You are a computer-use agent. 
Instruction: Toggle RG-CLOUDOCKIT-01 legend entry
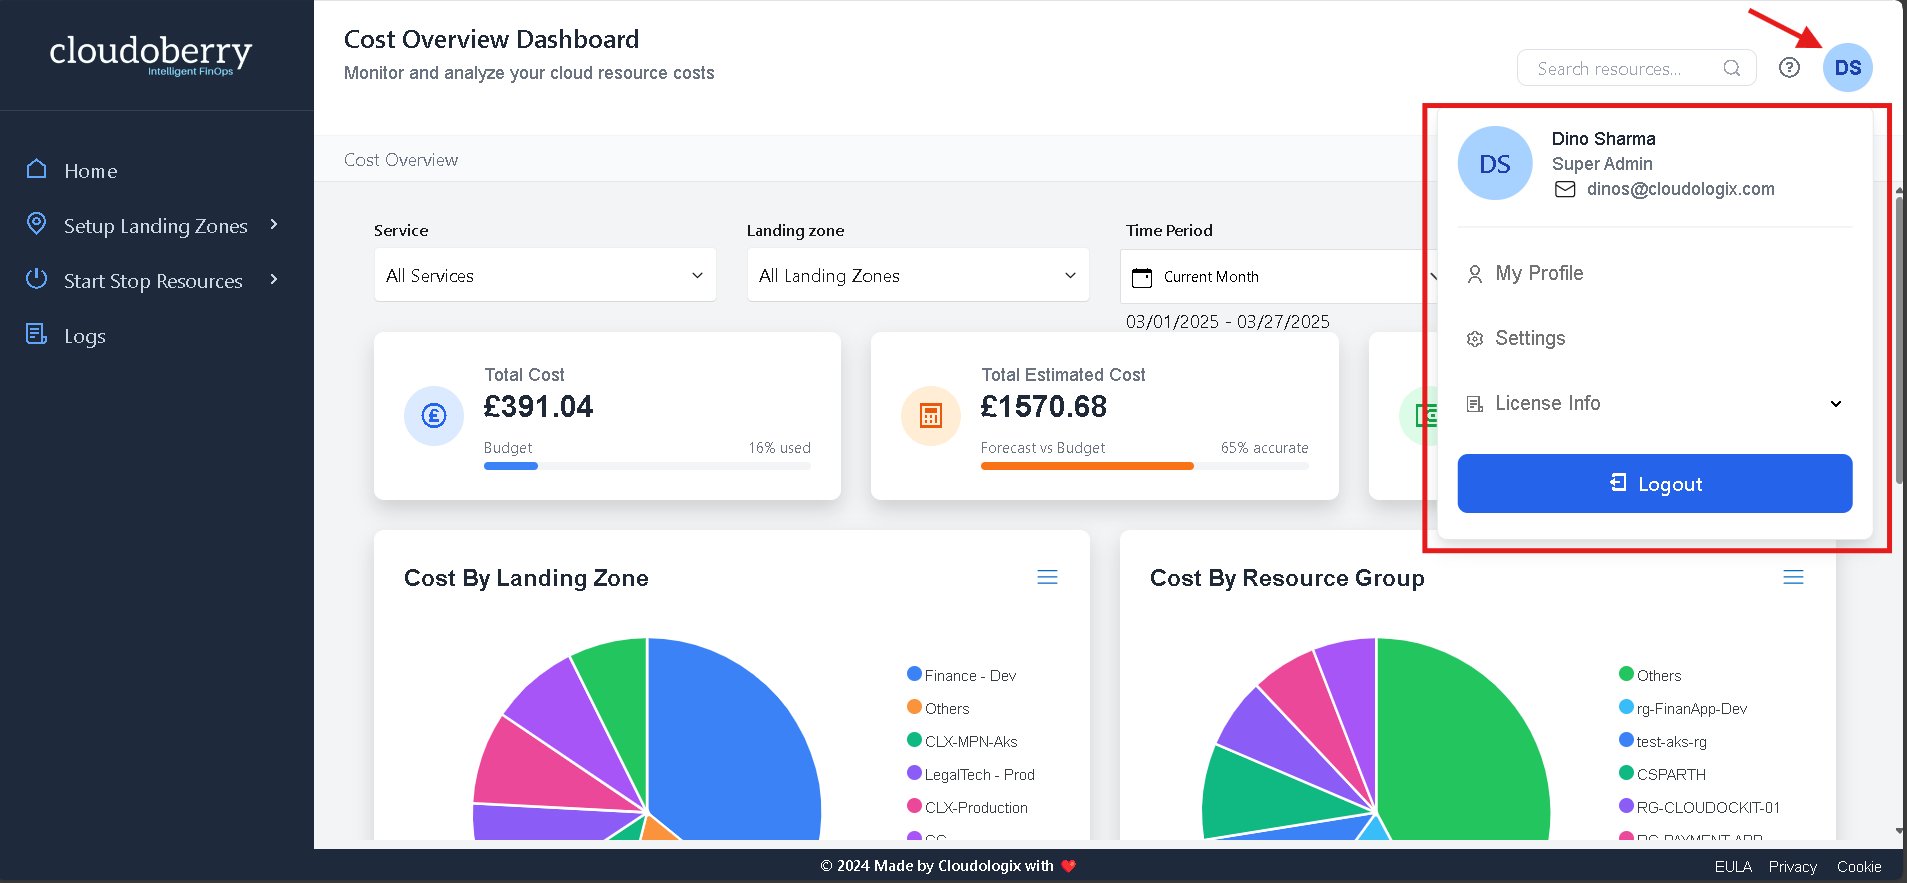tap(1700, 807)
